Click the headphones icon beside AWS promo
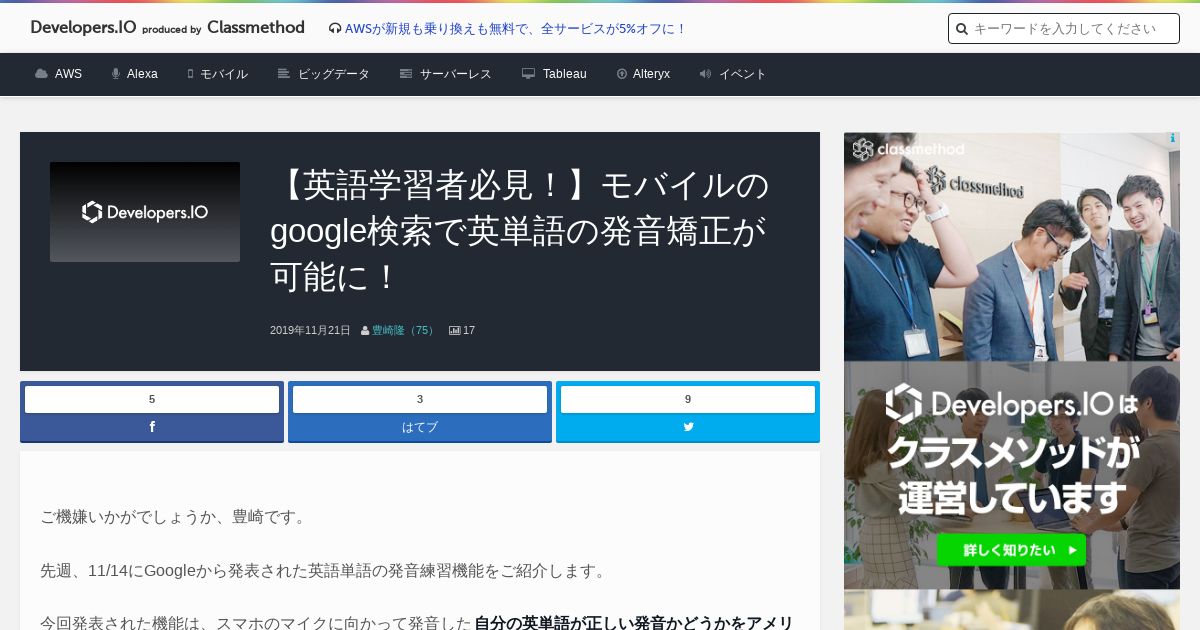This screenshot has width=1200, height=630. point(335,29)
